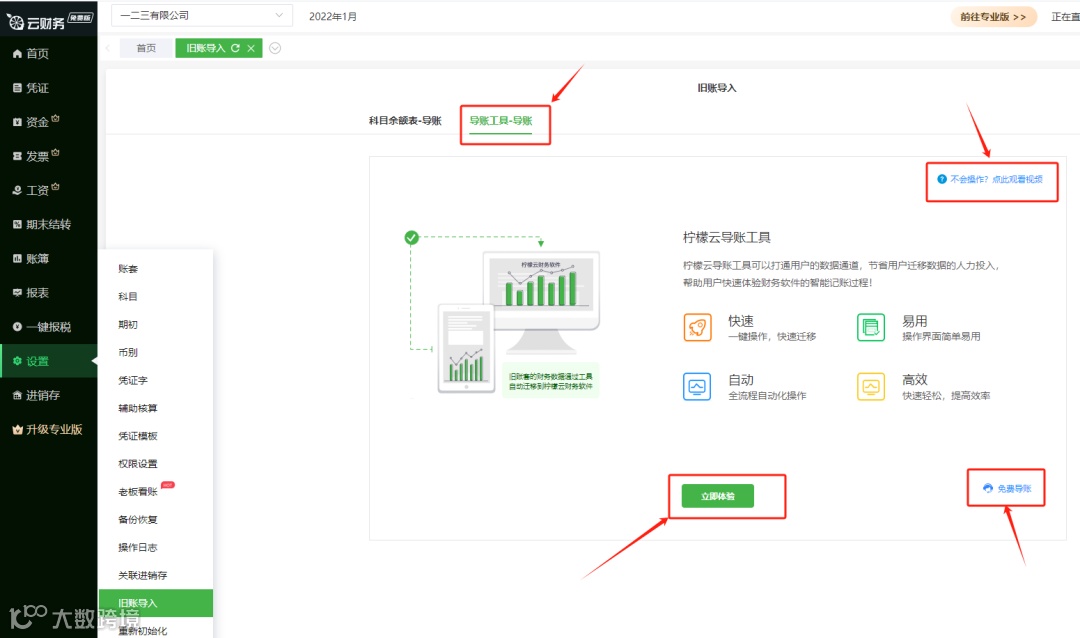Click the 账簿 ledger icon in the sidebar
Viewport: 1080px width, 638px height.
tap(17, 258)
